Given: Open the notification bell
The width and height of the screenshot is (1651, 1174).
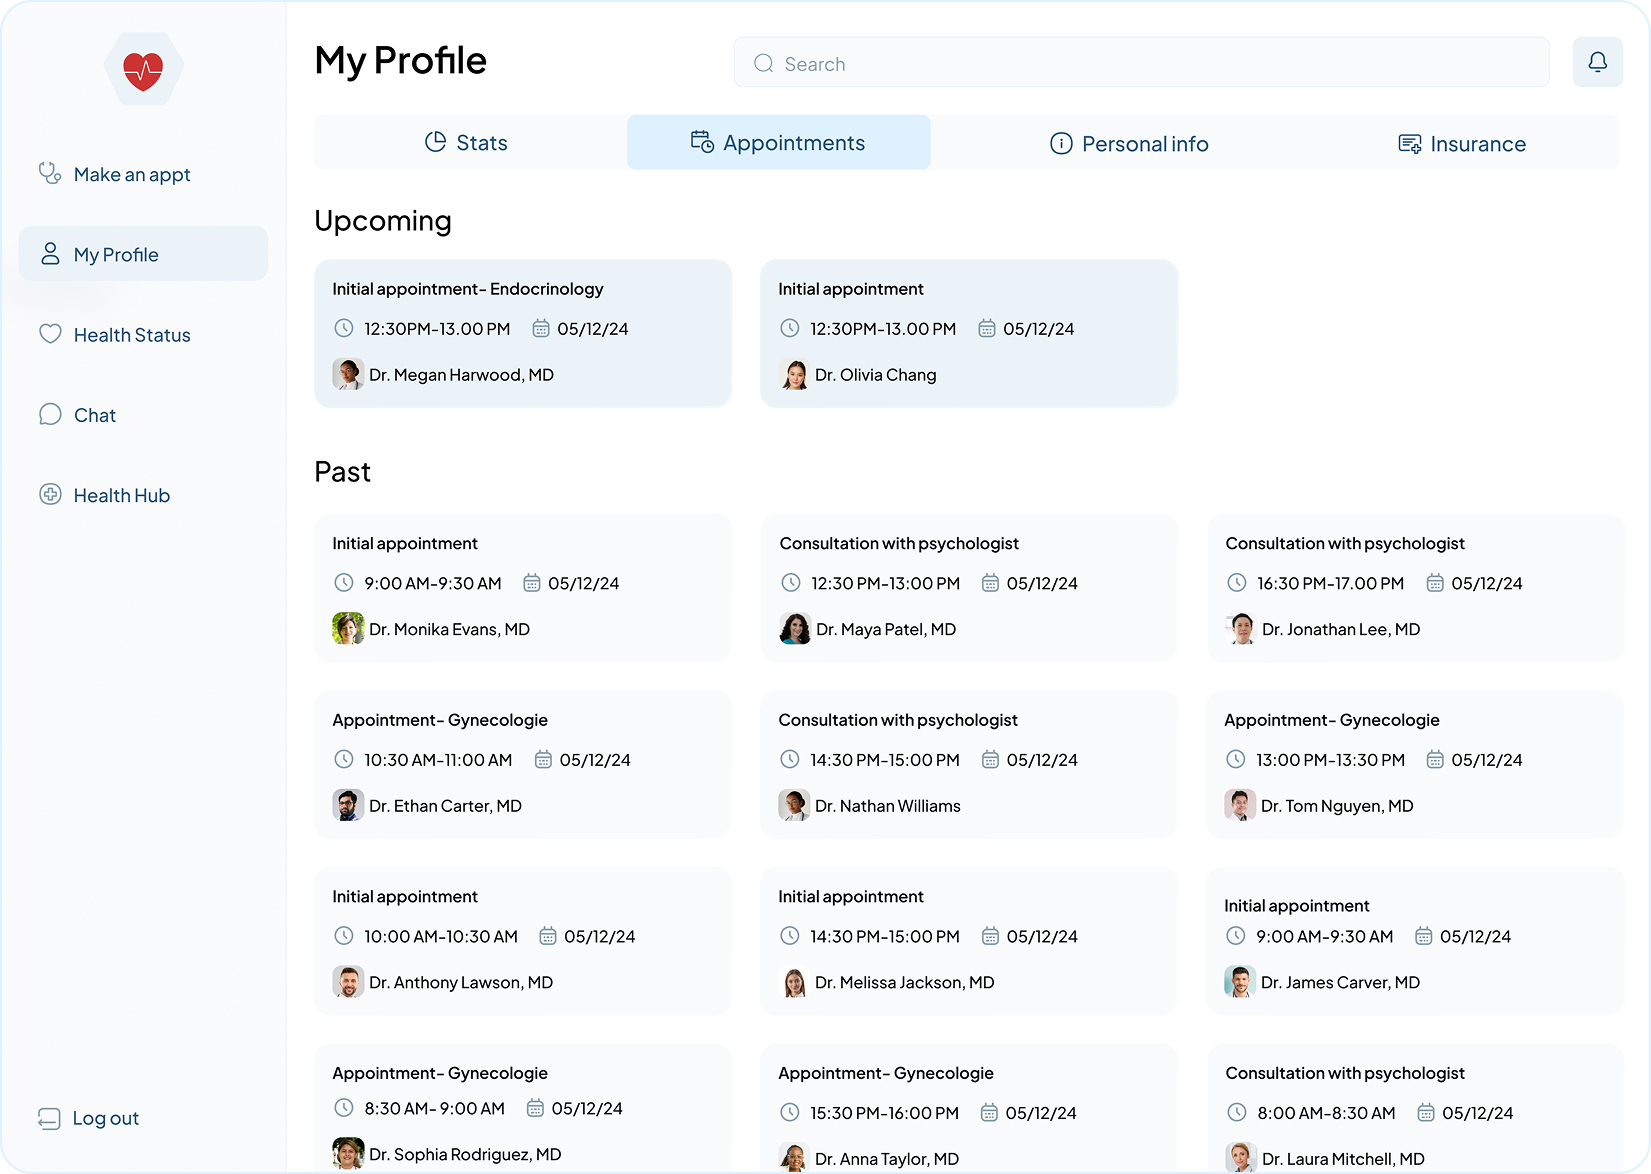Looking at the screenshot, I should coord(1598,61).
